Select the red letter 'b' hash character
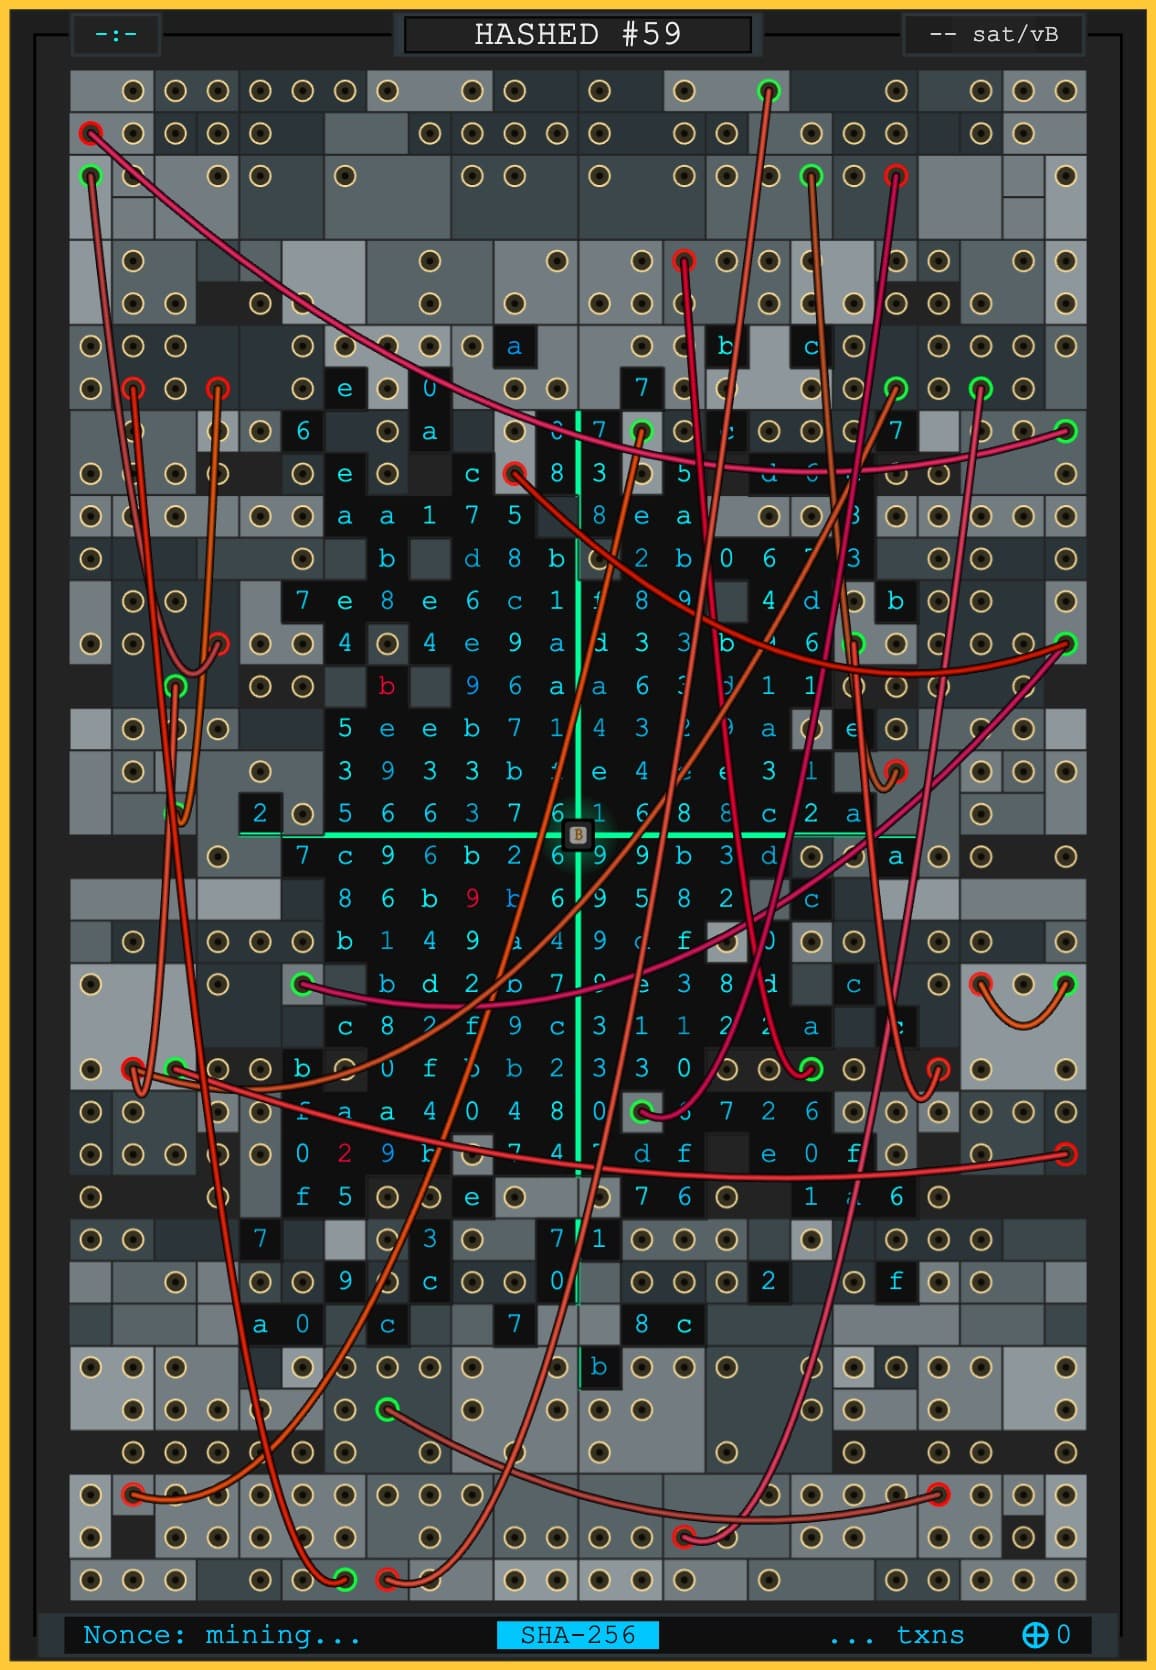Viewport: 1156px width, 1670px height. click(x=387, y=686)
